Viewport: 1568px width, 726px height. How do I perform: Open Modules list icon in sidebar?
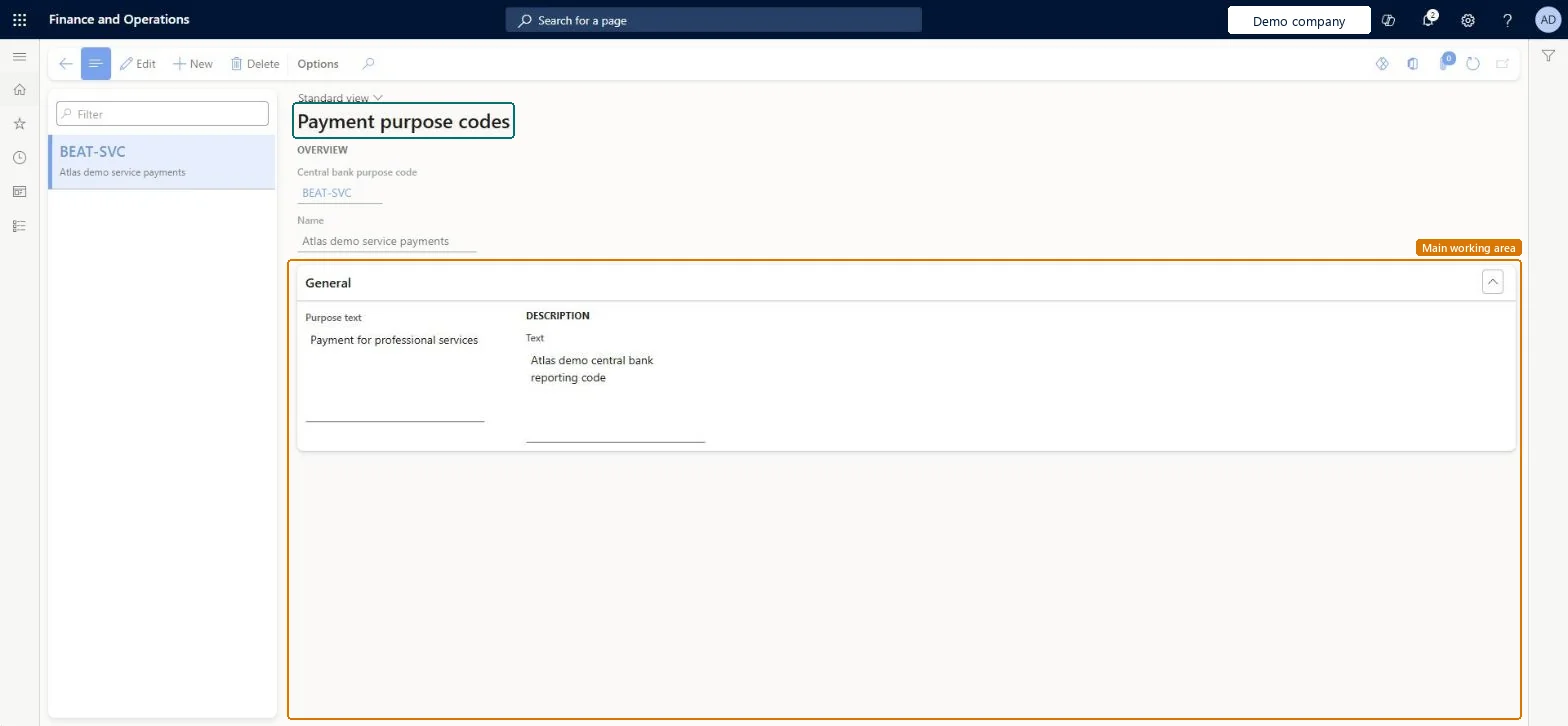click(x=19, y=226)
